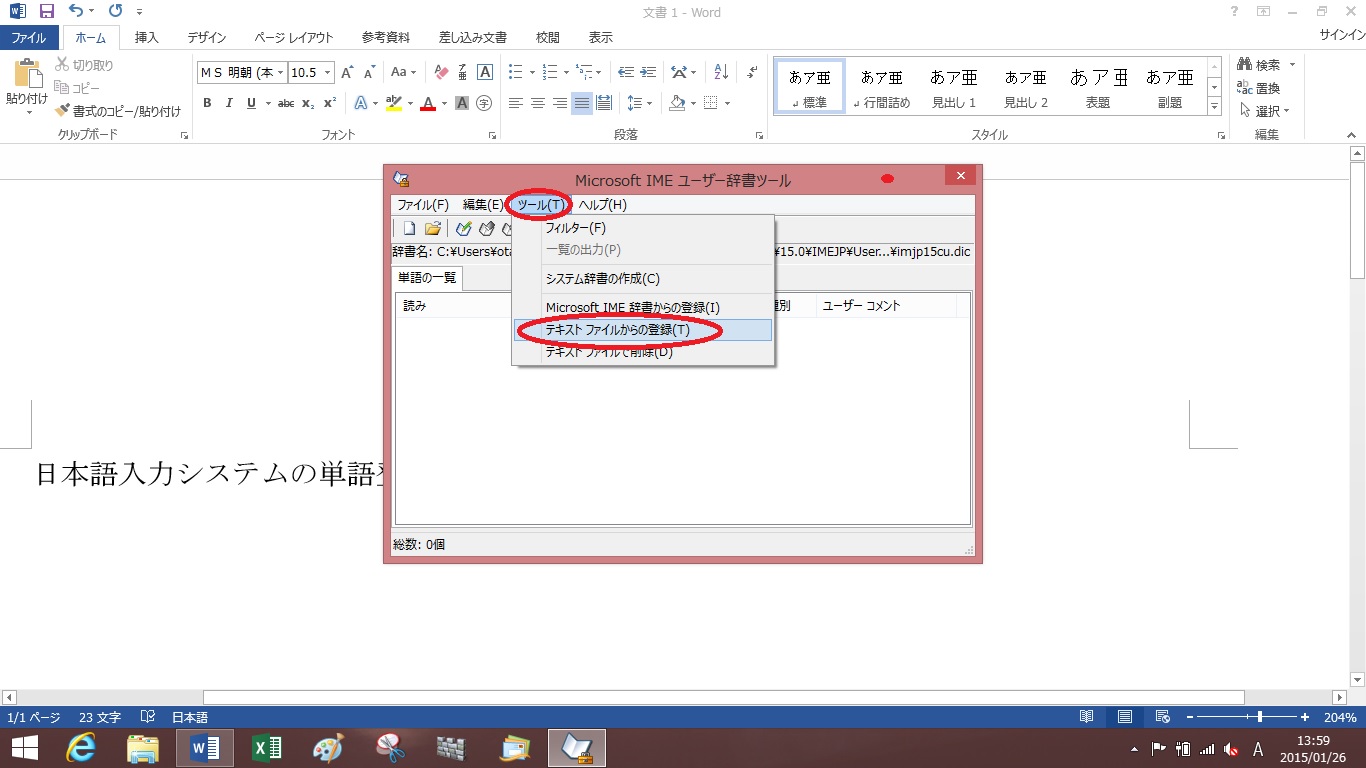The image size is (1366, 768).
Task: Toggle Underline formatting in Word ribbon
Action: pos(251,103)
